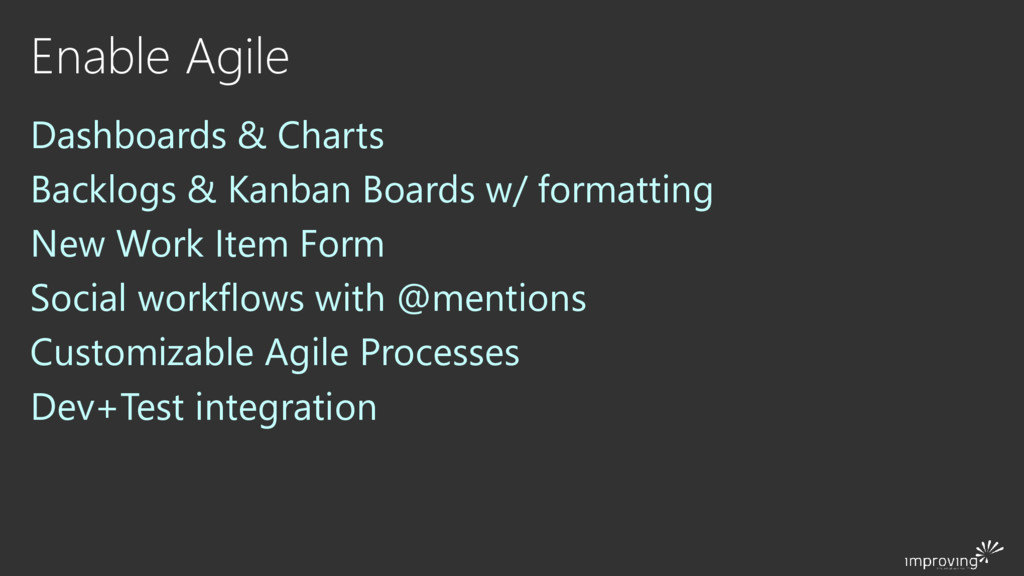This screenshot has width=1024, height=576.
Task: Click the word "integration" in last bullet
Action: (x=286, y=407)
